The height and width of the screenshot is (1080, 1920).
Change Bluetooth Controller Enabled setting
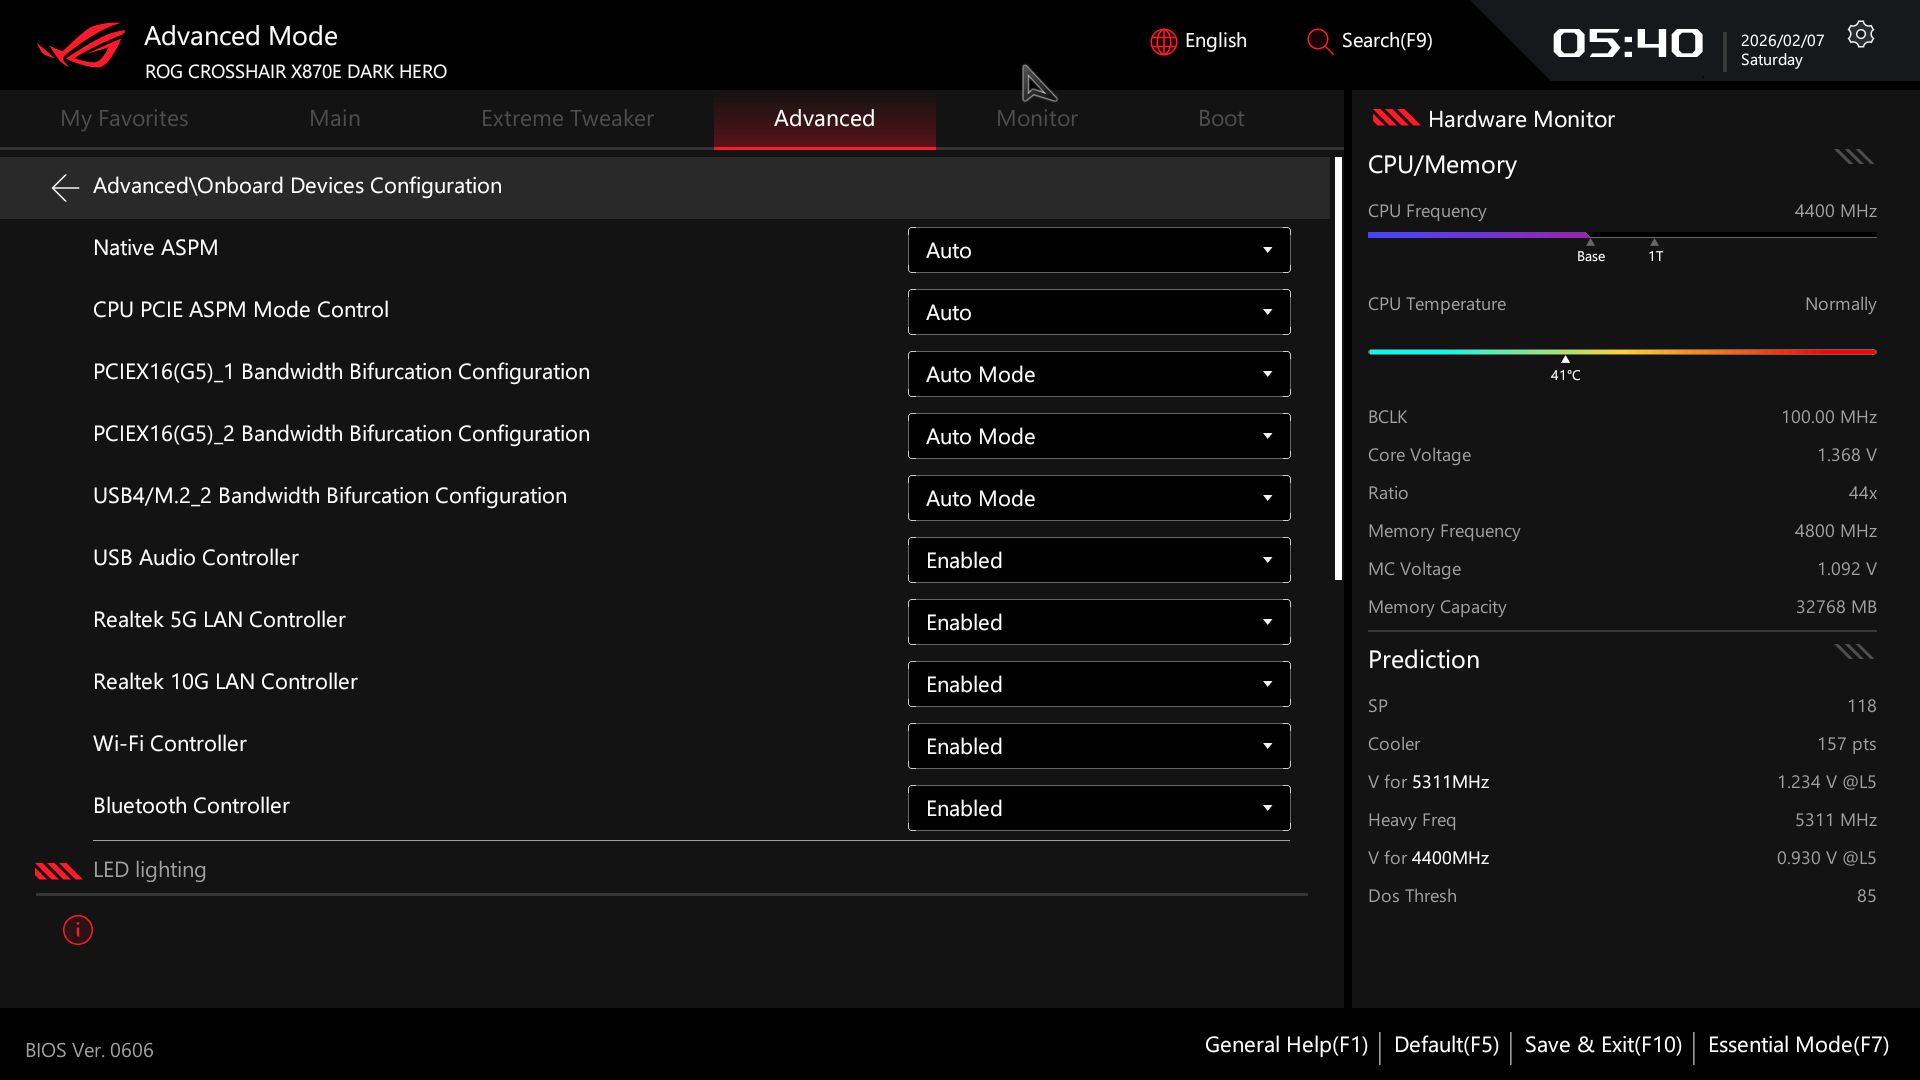[1098, 808]
